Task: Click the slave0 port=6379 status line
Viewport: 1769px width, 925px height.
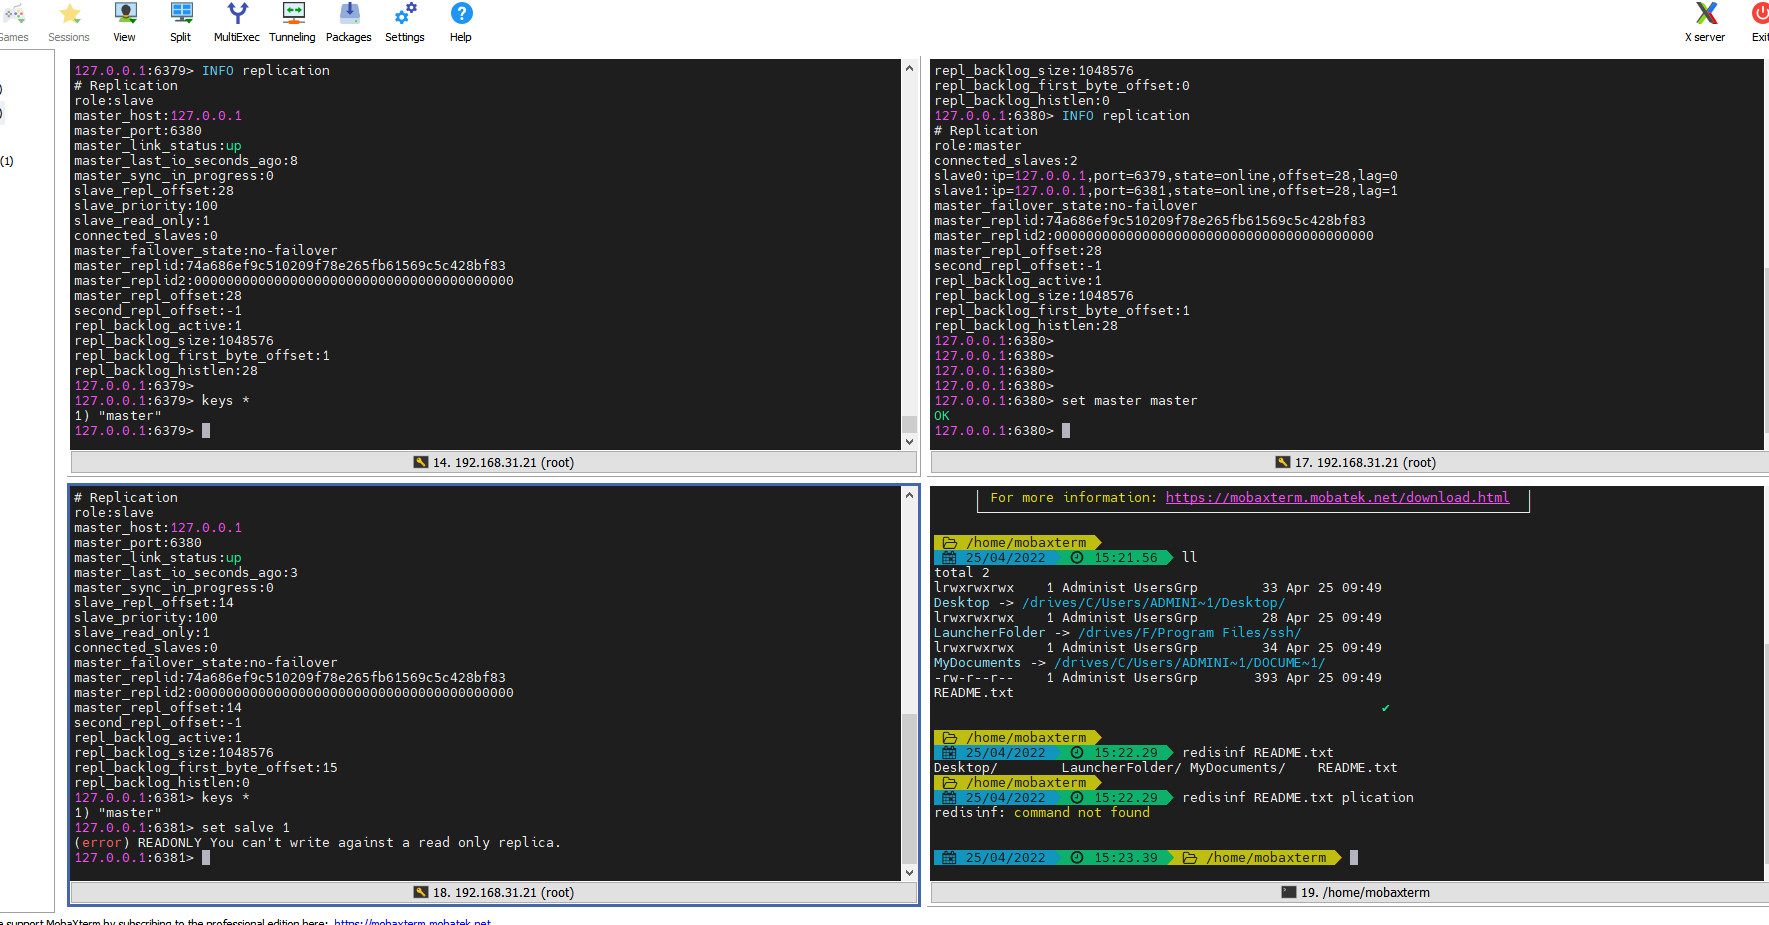Action: click(1166, 176)
